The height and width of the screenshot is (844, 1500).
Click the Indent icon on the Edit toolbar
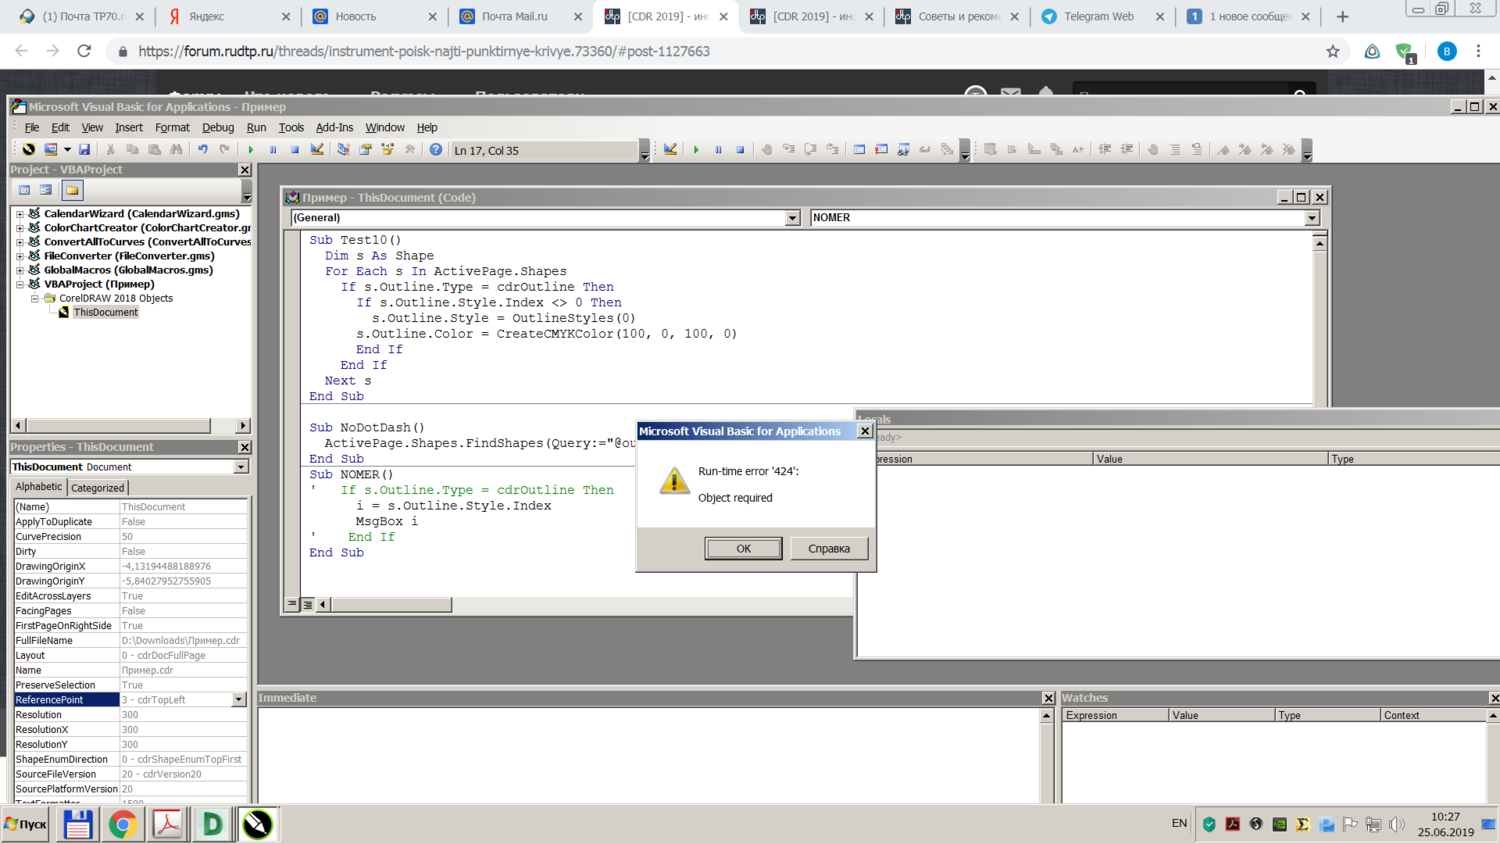point(1105,150)
